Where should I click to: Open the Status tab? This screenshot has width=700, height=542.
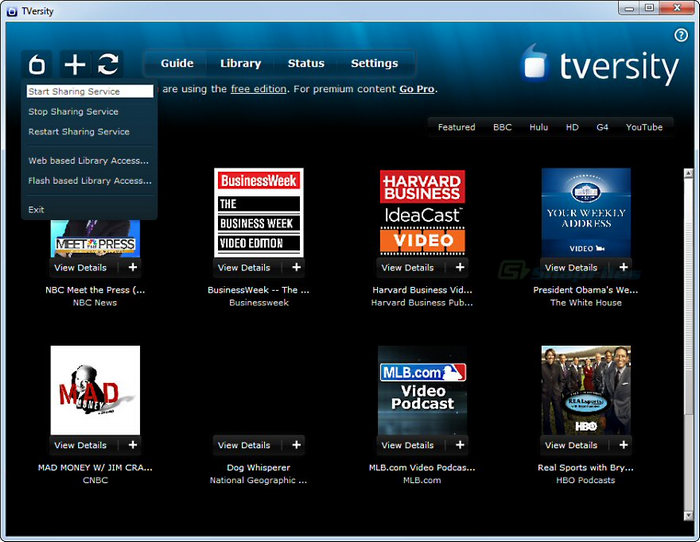point(306,63)
